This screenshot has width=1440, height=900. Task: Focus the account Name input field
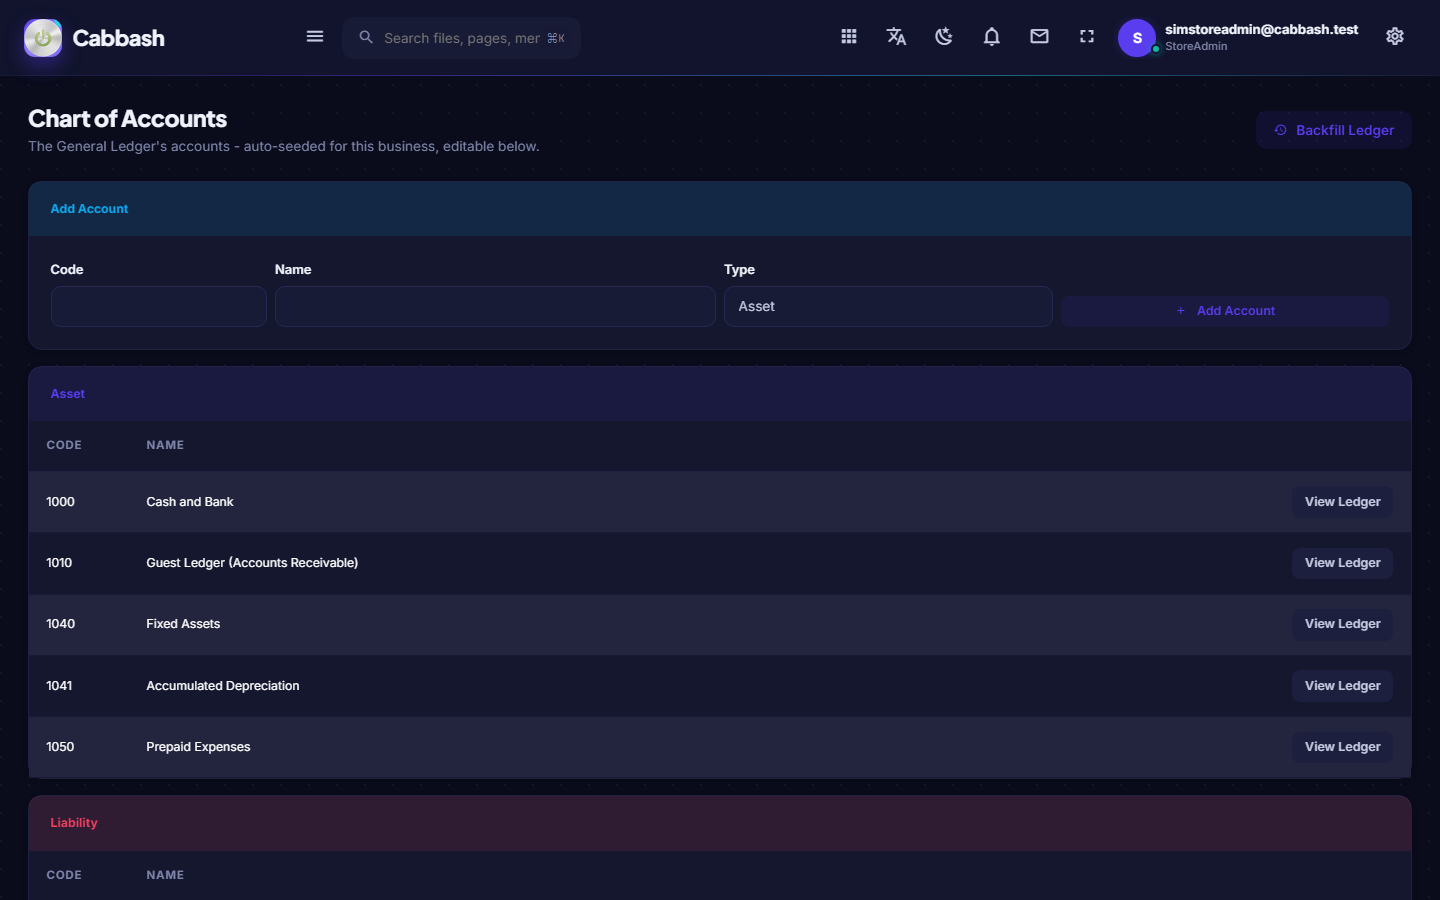tap(495, 307)
